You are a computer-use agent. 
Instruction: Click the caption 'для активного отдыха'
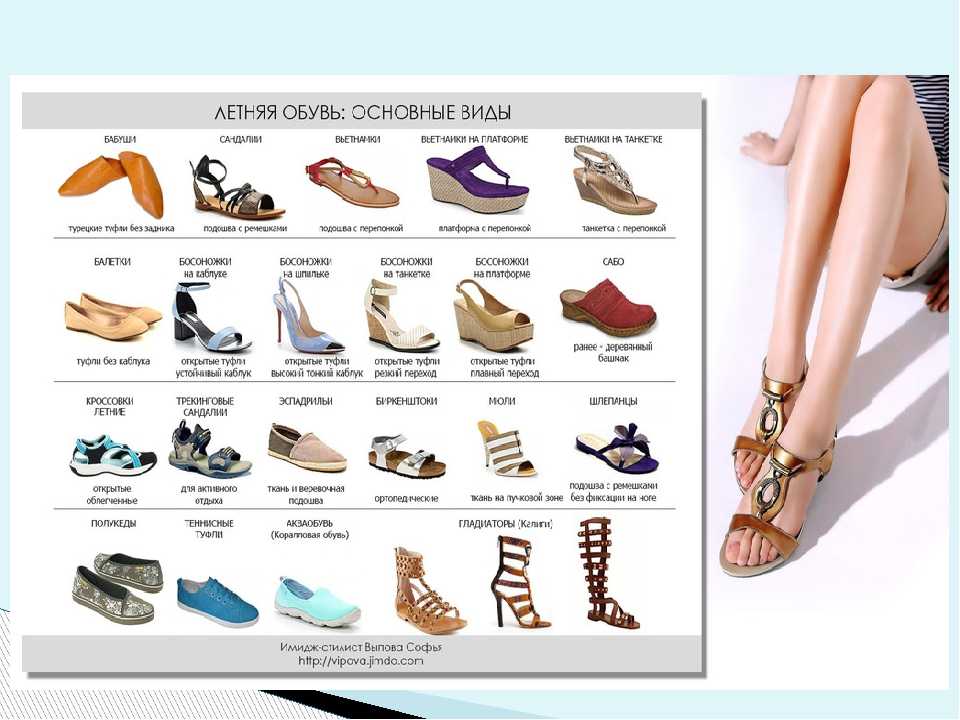209,495
